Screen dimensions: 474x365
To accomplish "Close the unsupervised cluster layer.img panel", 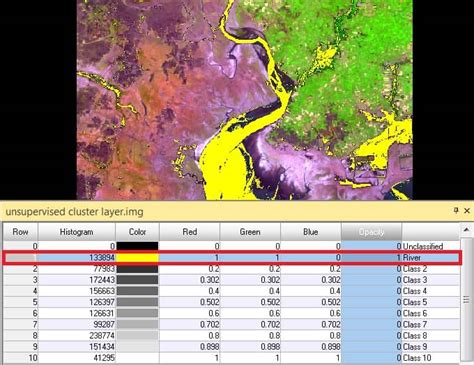I will 467,211.
